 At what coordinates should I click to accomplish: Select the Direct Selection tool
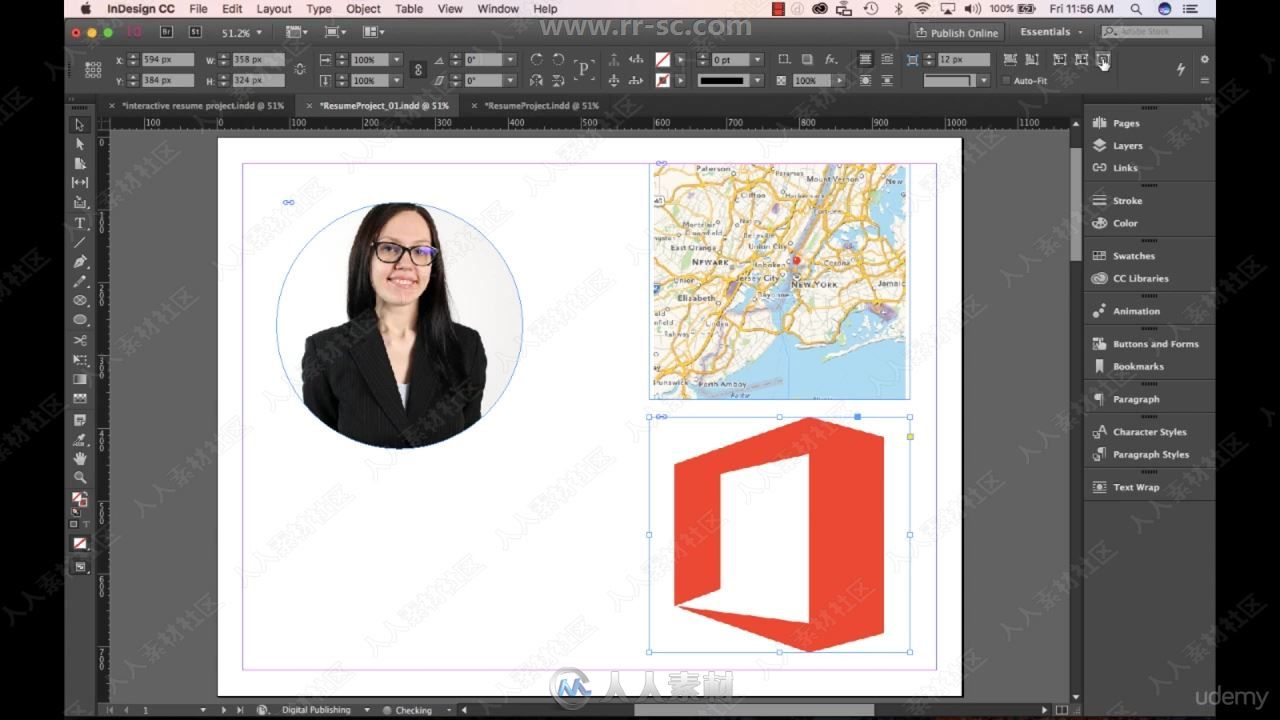coord(80,144)
